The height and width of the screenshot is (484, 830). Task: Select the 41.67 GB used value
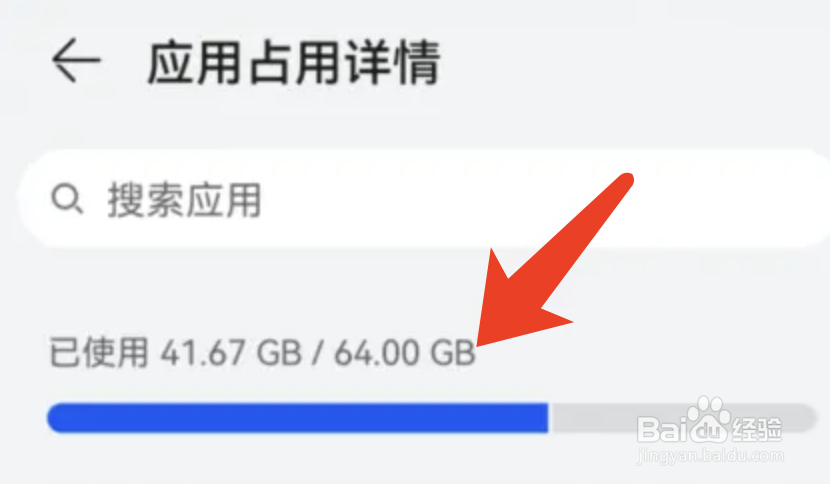pyautogui.click(x=231, y=353)
